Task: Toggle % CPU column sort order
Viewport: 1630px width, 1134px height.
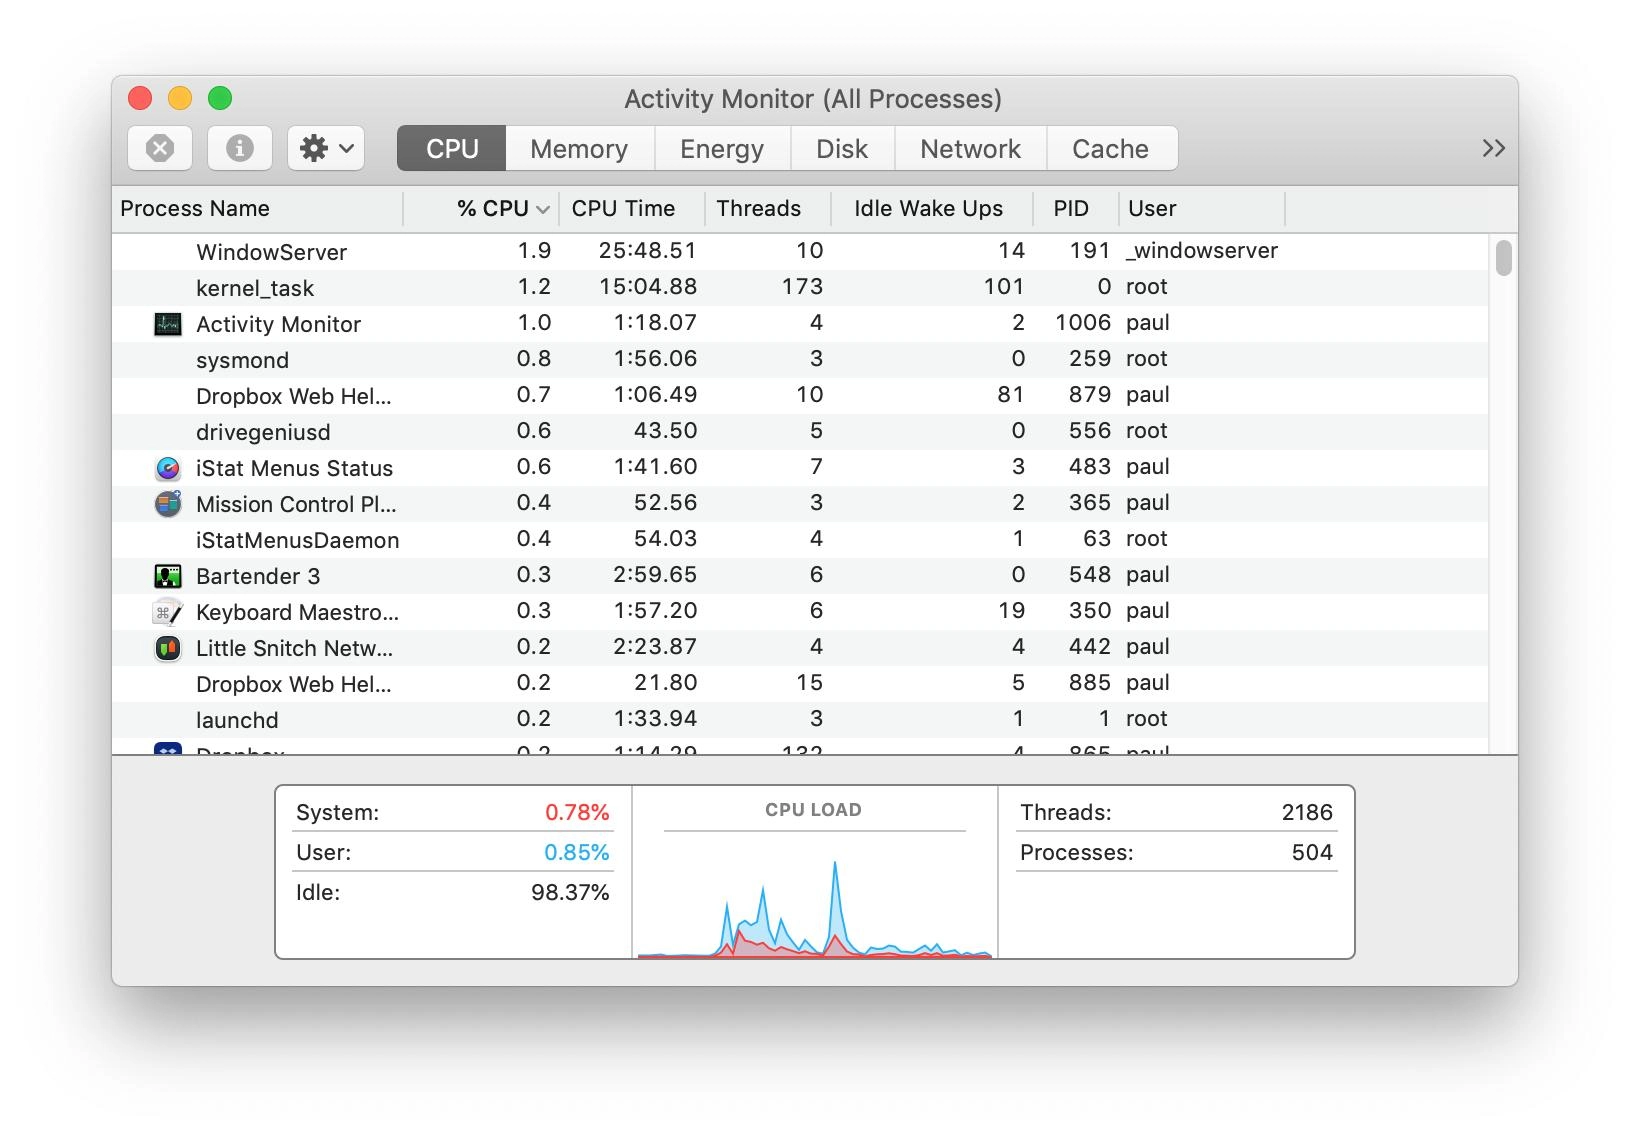Action: (481, 208)
